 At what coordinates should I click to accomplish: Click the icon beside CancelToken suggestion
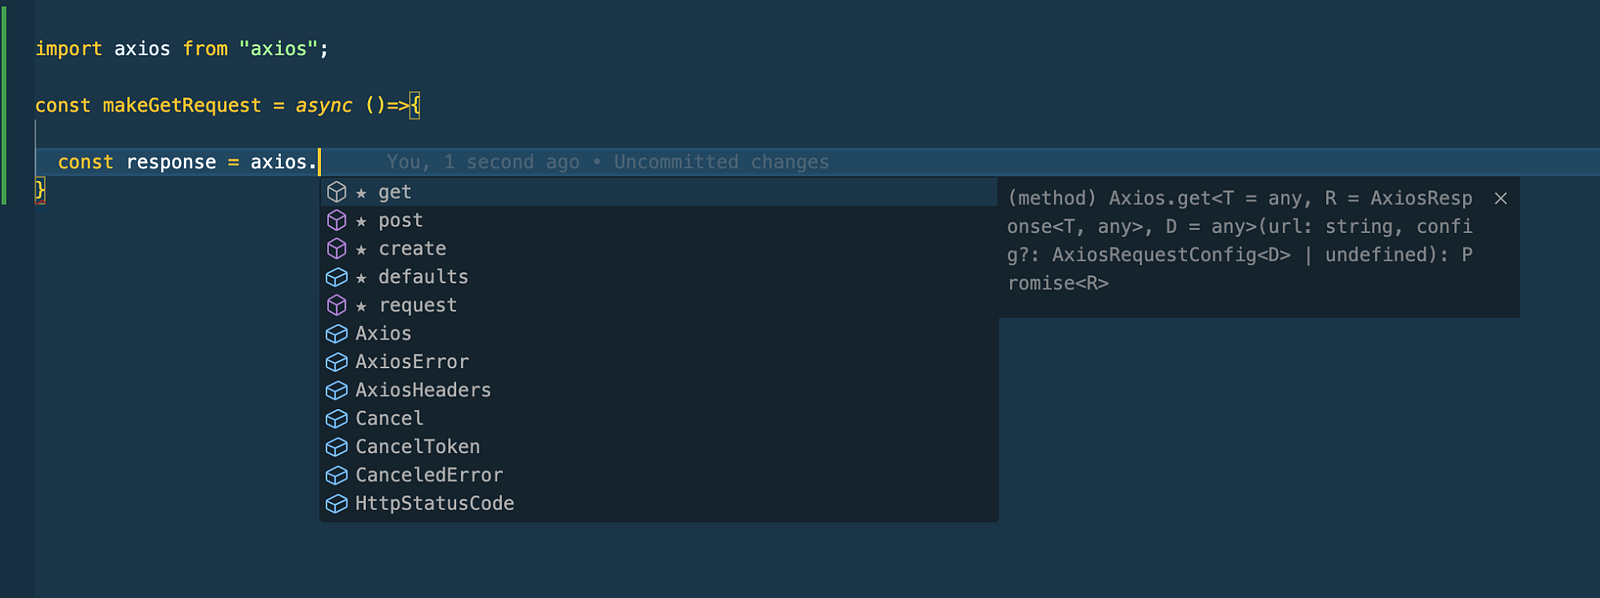tap(337, 447)
